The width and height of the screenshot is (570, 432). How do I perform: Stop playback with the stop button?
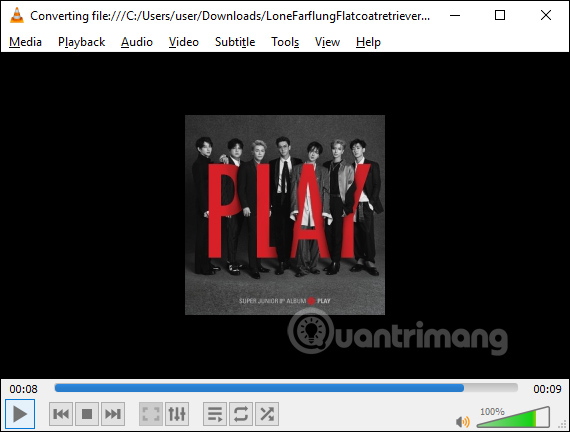(87, 414)
